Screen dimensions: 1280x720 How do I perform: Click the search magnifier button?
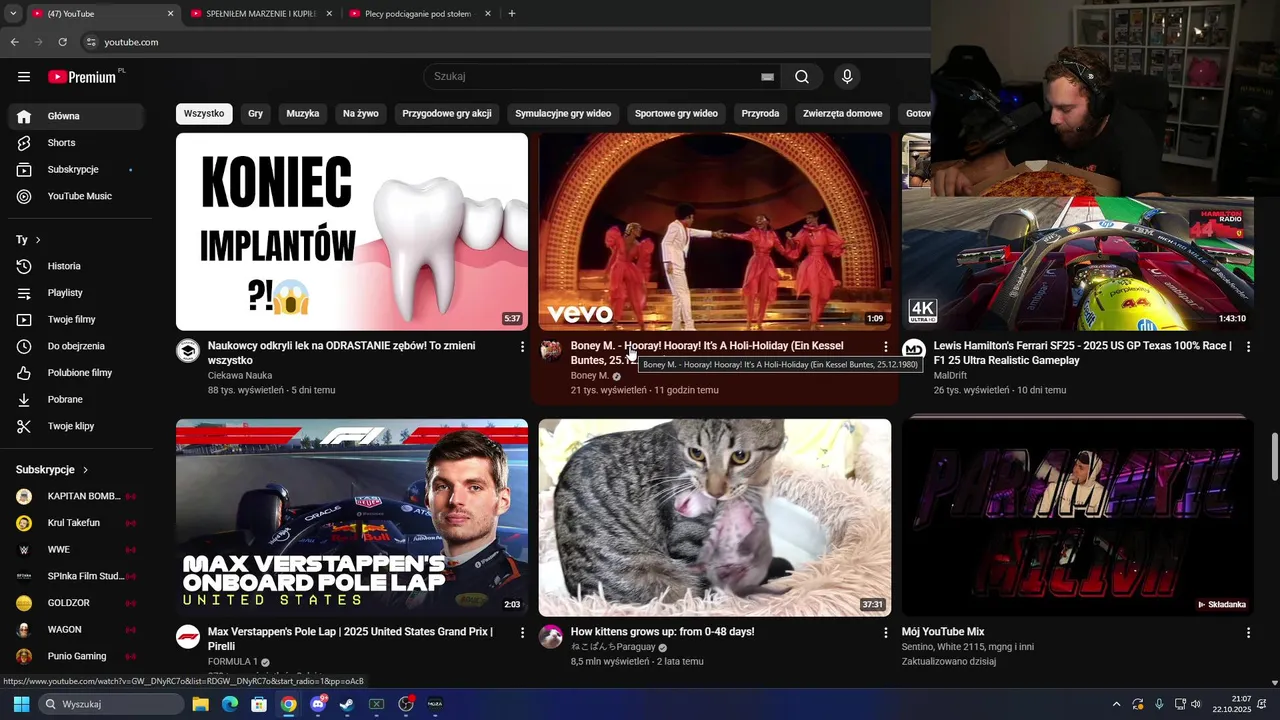(x=802, y=77)
